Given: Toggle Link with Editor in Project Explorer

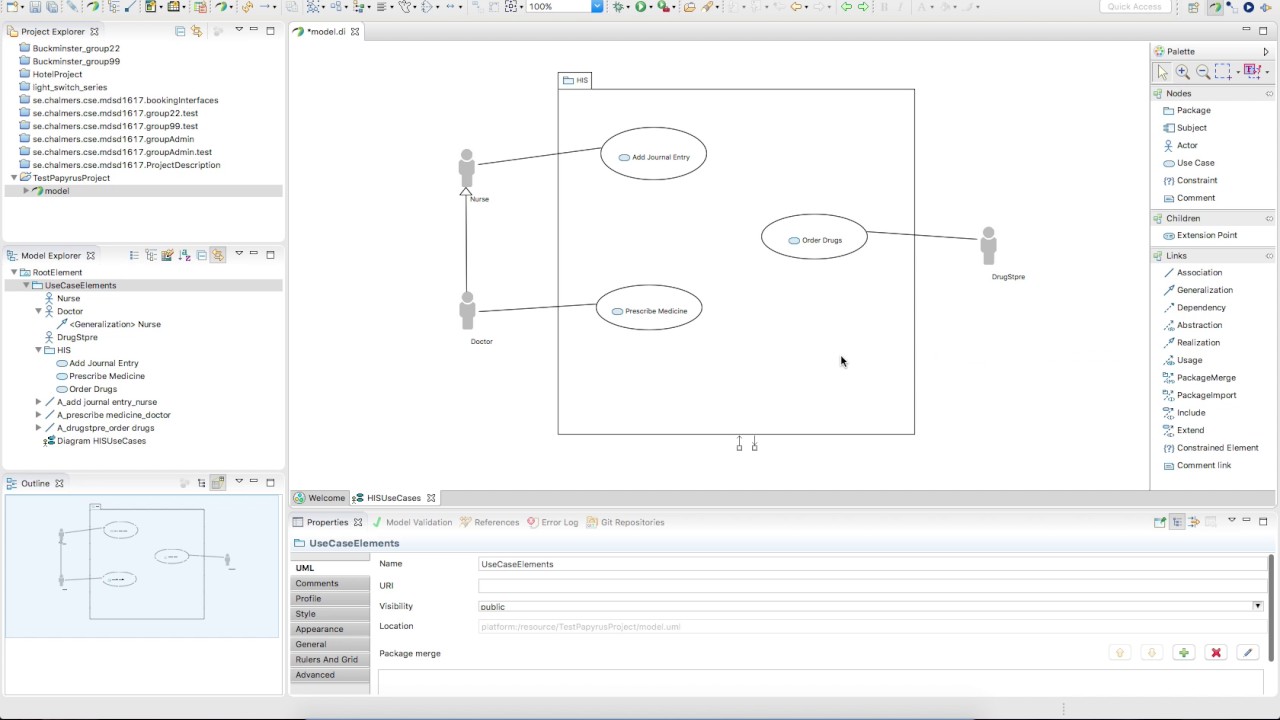Looking at the screenshot, I should click(196, 31).
